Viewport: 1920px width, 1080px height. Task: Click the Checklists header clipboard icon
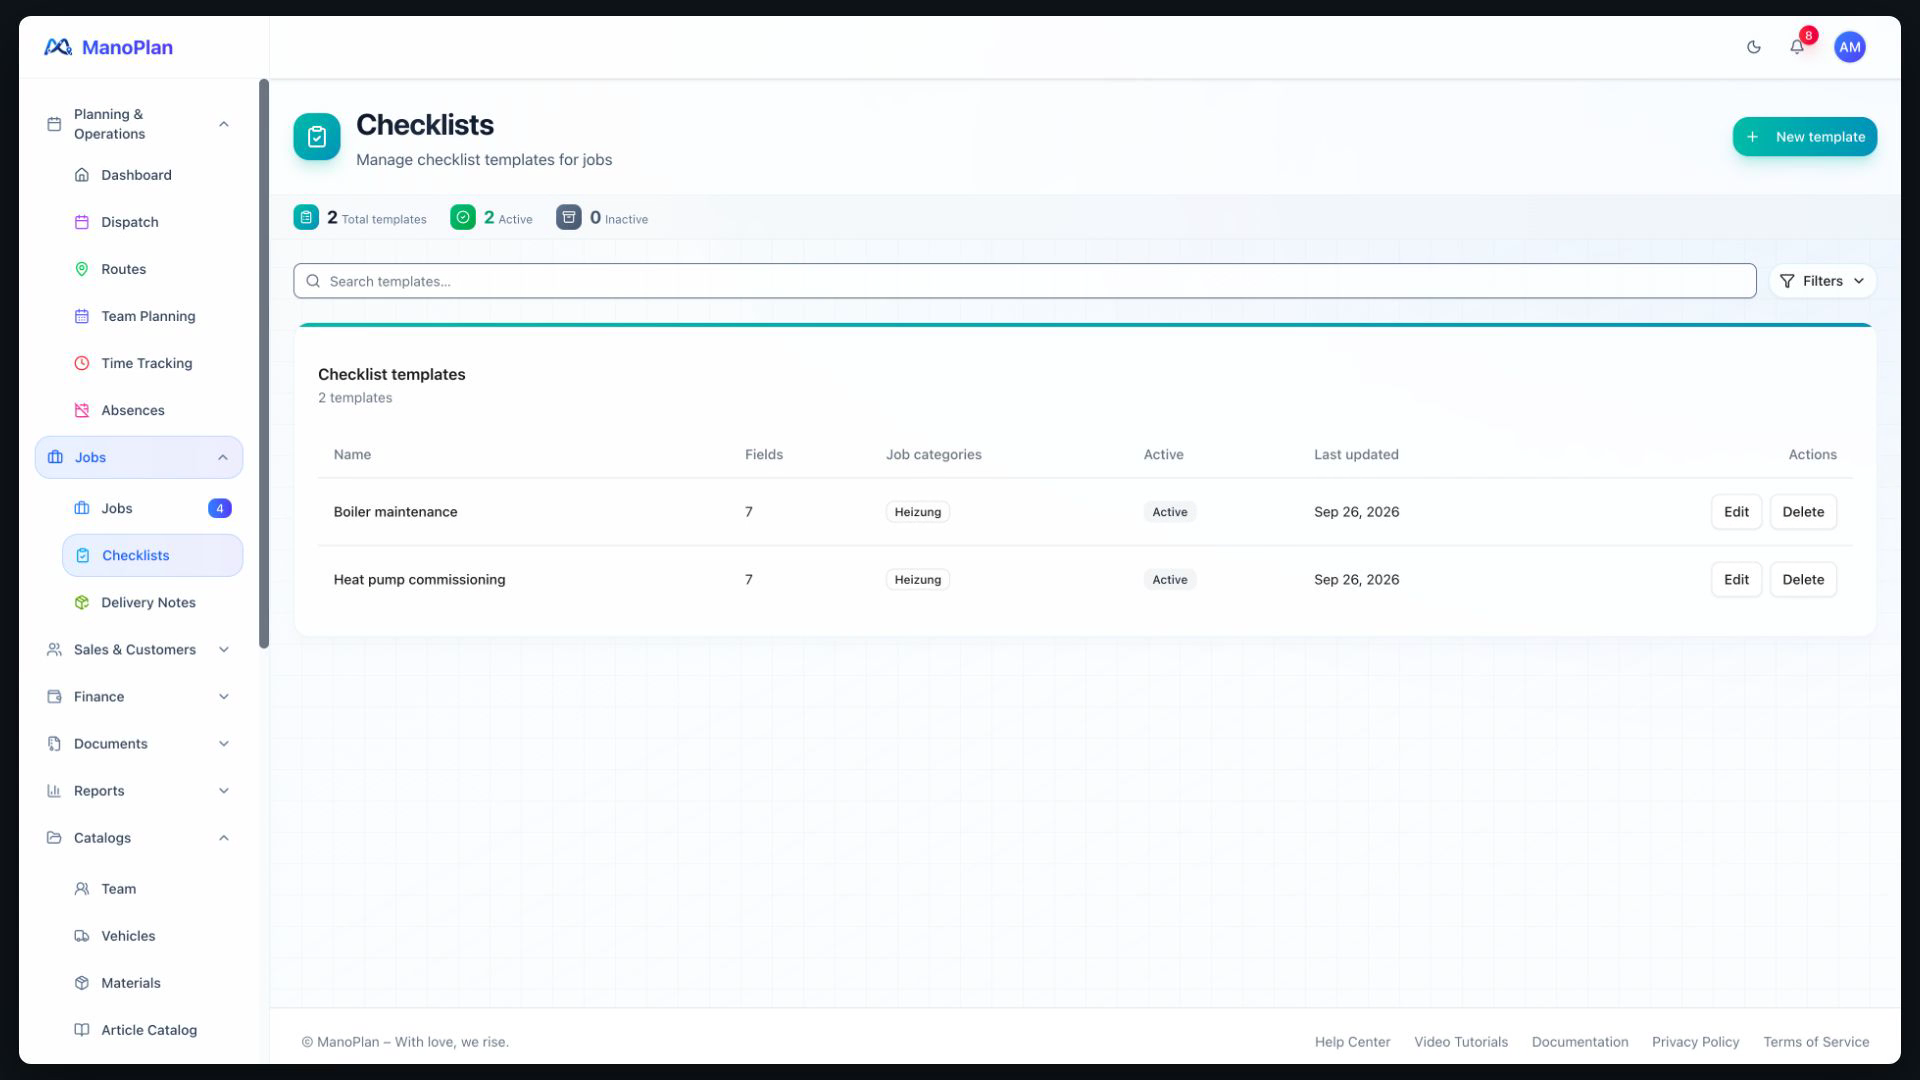317,137
